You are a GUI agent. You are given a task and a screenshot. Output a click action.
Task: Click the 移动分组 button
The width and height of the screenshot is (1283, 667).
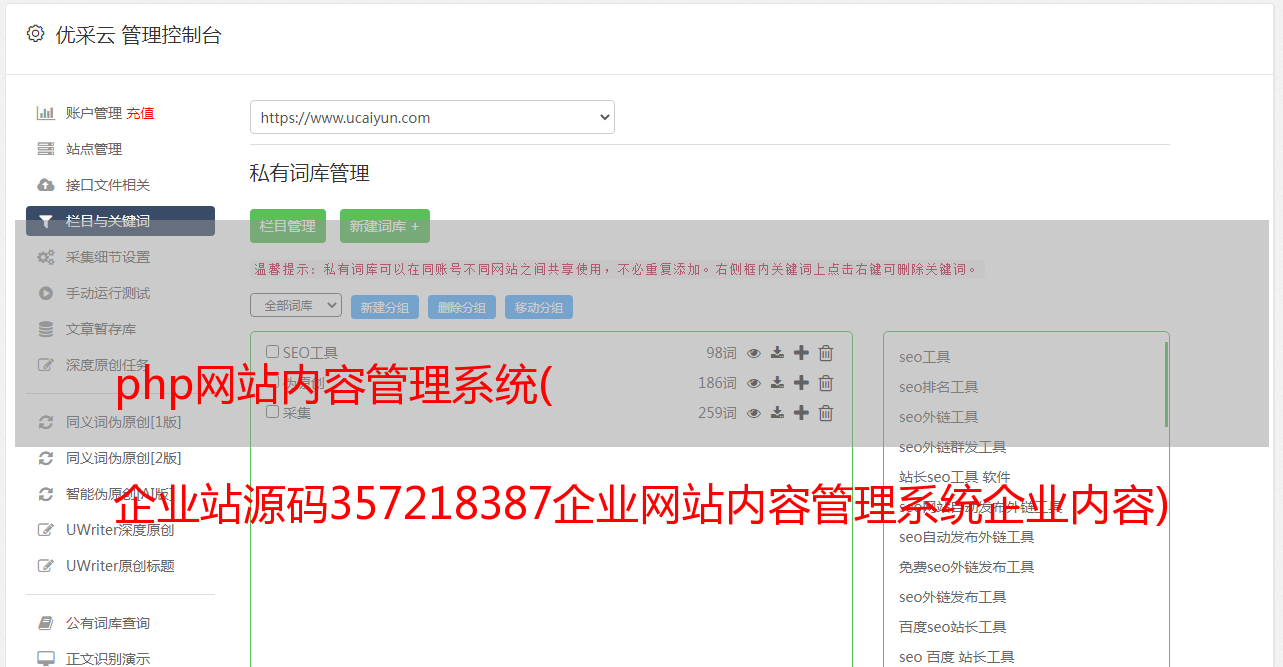[x=539, y=307]
